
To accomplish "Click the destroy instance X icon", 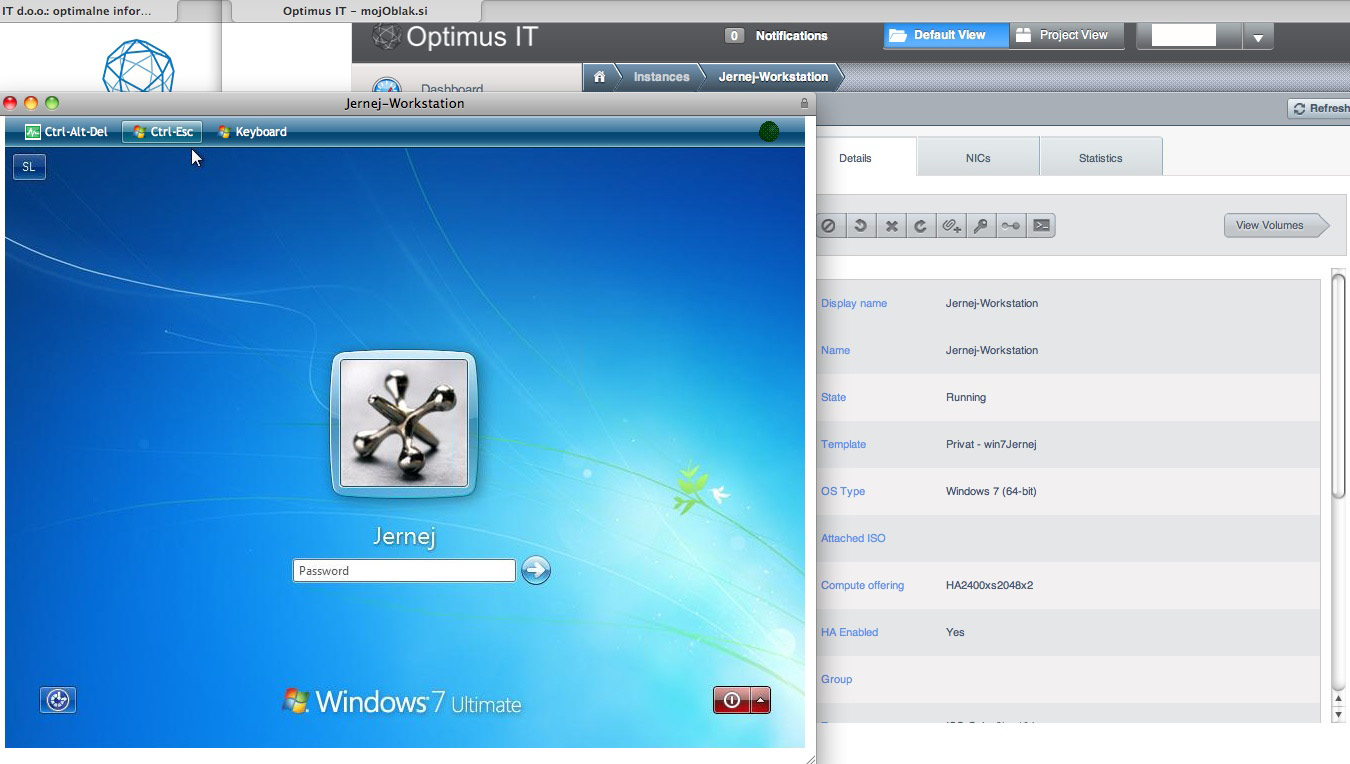I will tap(891, 226).
